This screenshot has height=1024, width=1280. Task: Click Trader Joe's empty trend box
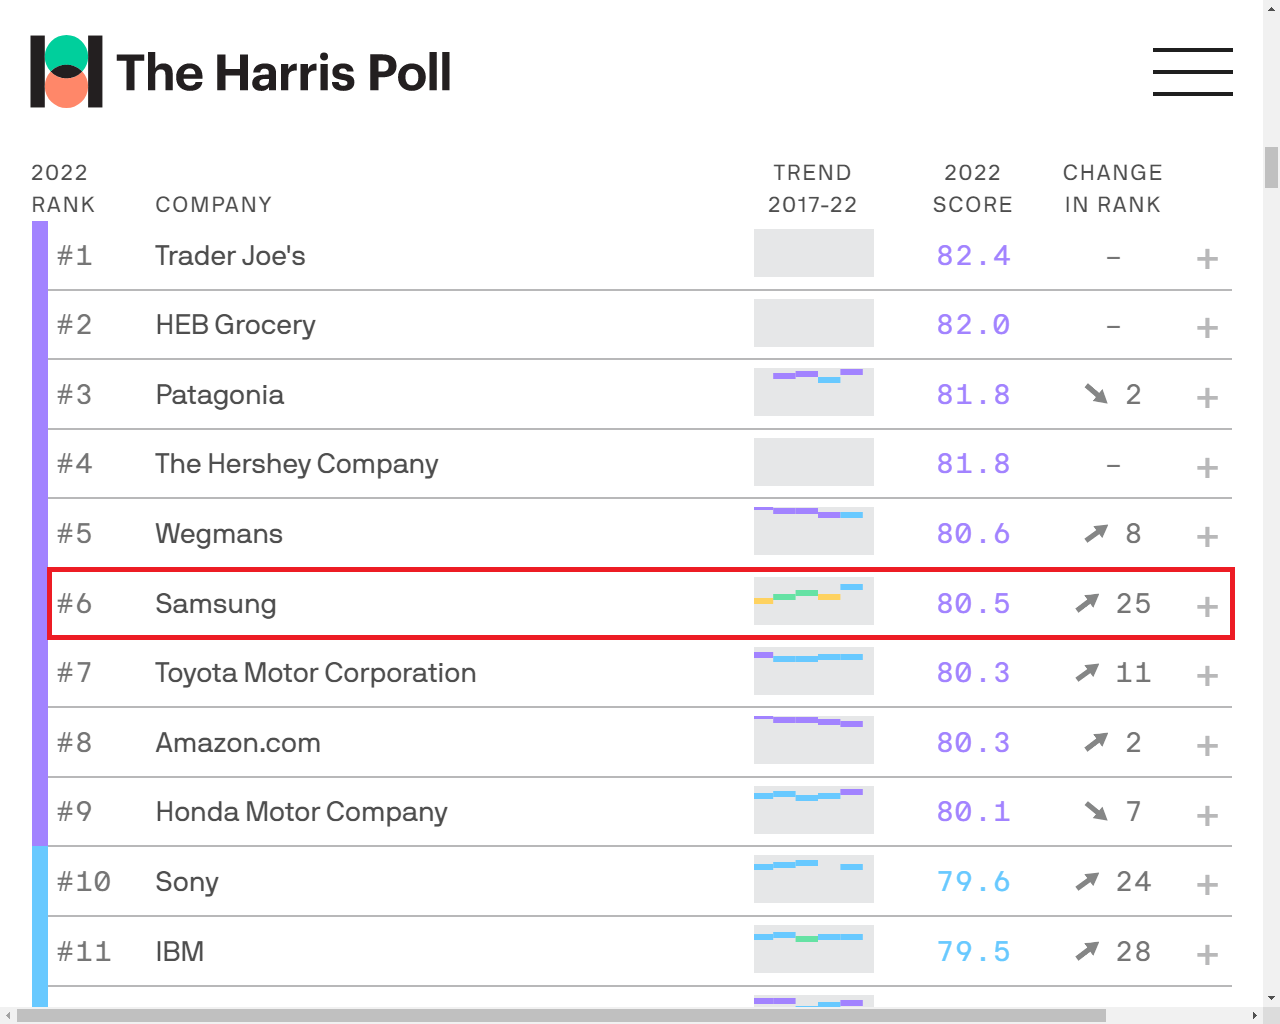tap(814, 253)
